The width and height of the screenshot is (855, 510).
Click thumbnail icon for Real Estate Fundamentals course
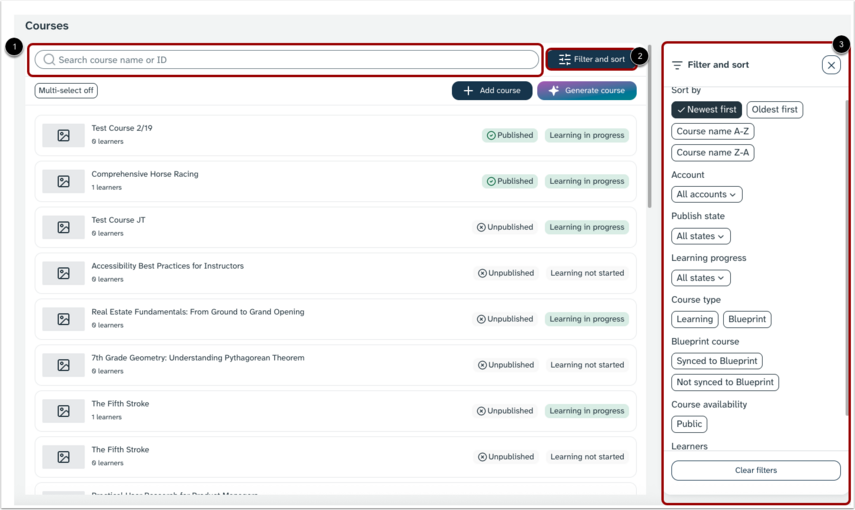[63, 319]
